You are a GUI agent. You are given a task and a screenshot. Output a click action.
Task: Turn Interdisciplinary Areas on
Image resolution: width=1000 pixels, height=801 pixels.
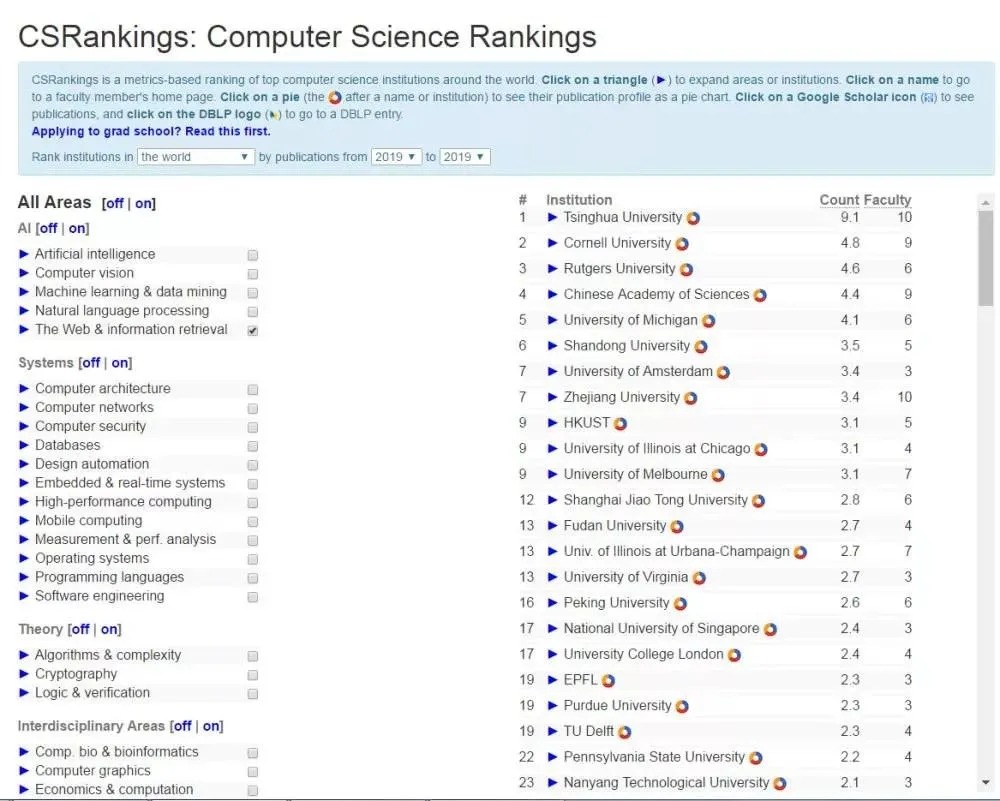point(211,726)
